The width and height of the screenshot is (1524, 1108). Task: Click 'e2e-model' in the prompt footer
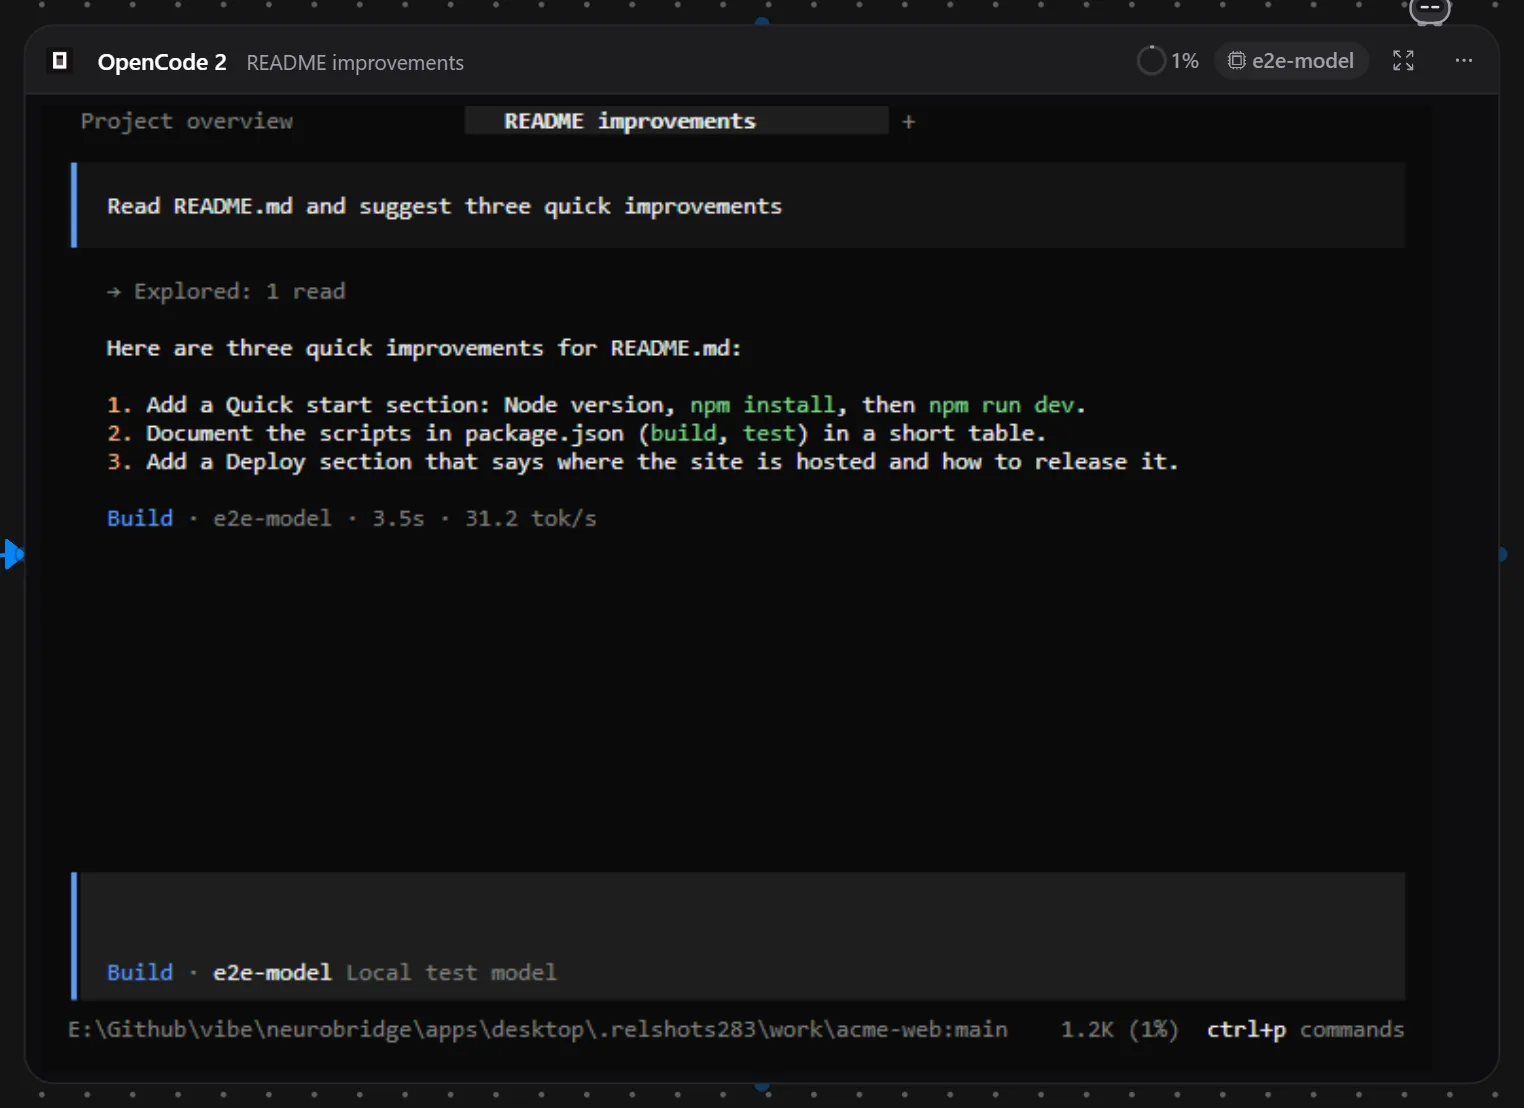point(272,972)
